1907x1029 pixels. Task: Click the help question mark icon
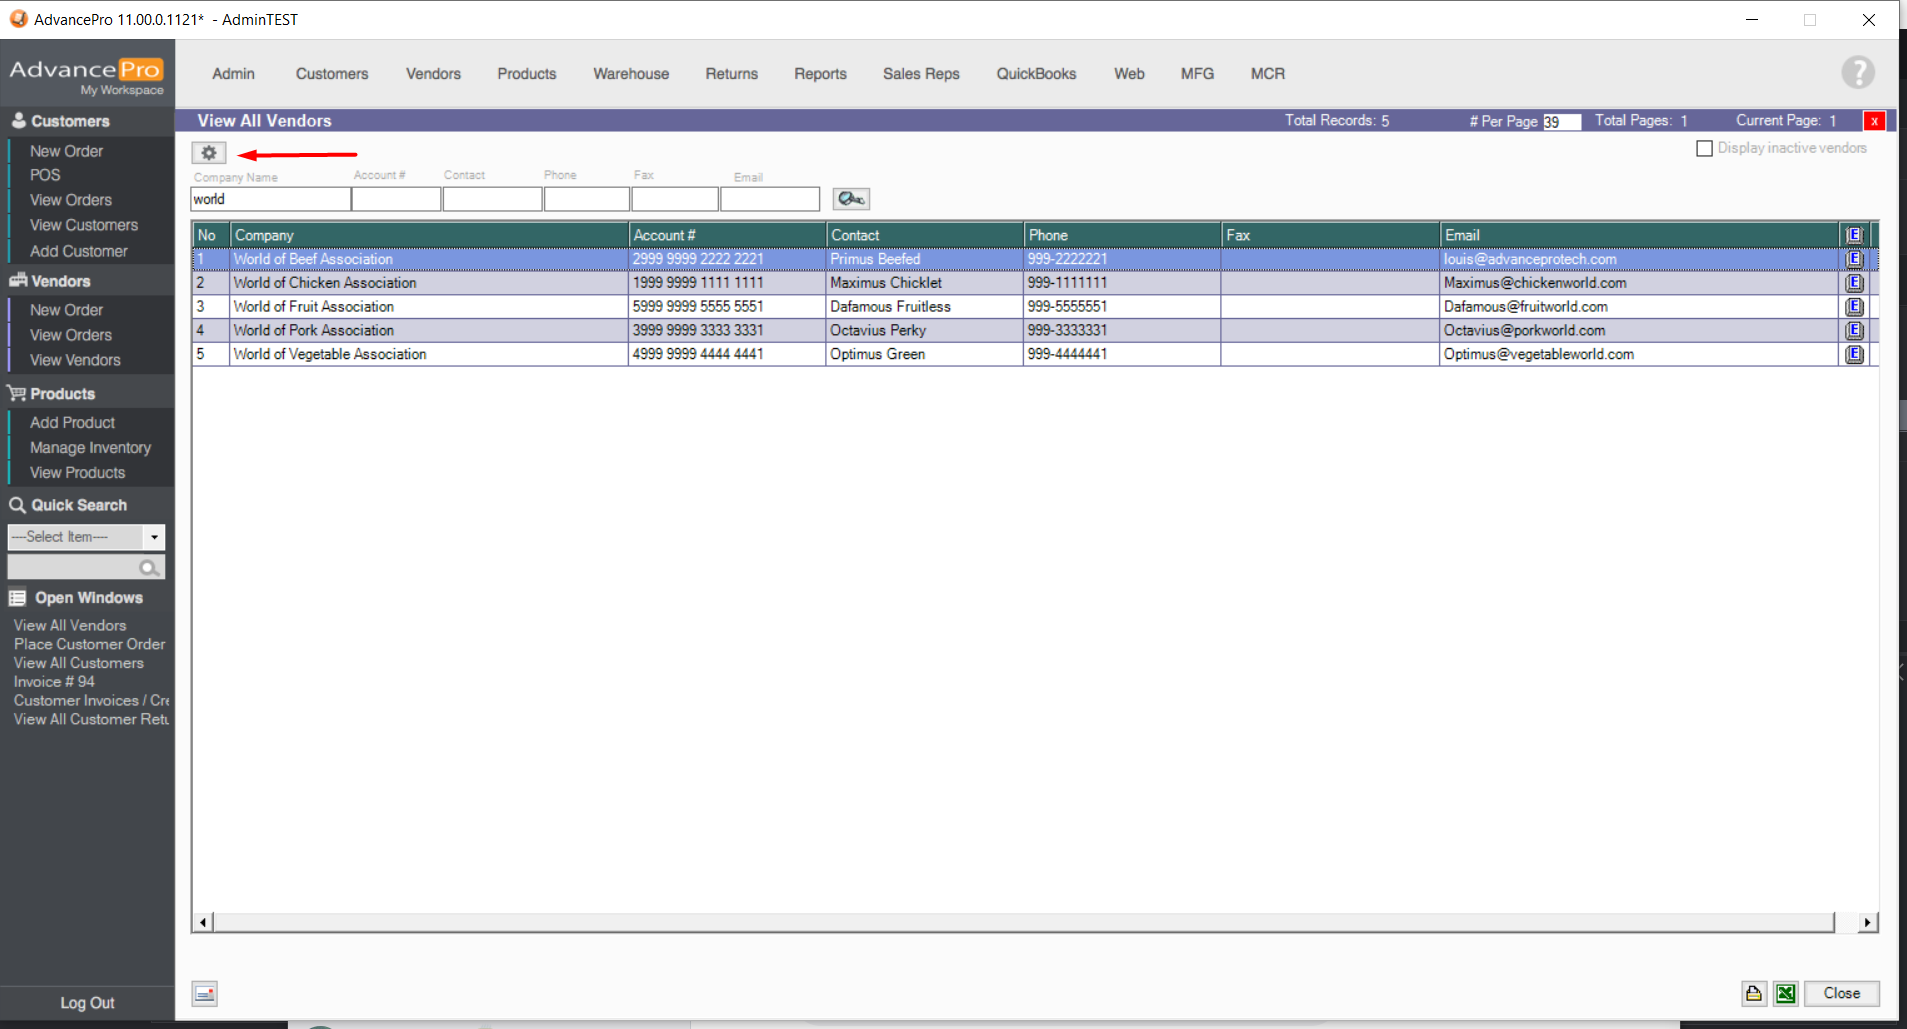click(1857, 73)
